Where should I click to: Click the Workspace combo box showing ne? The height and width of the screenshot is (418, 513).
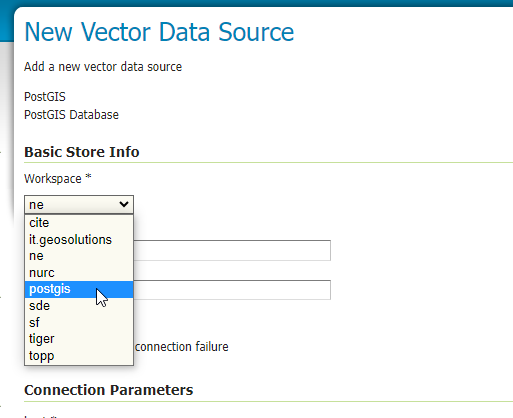[79, 204]
